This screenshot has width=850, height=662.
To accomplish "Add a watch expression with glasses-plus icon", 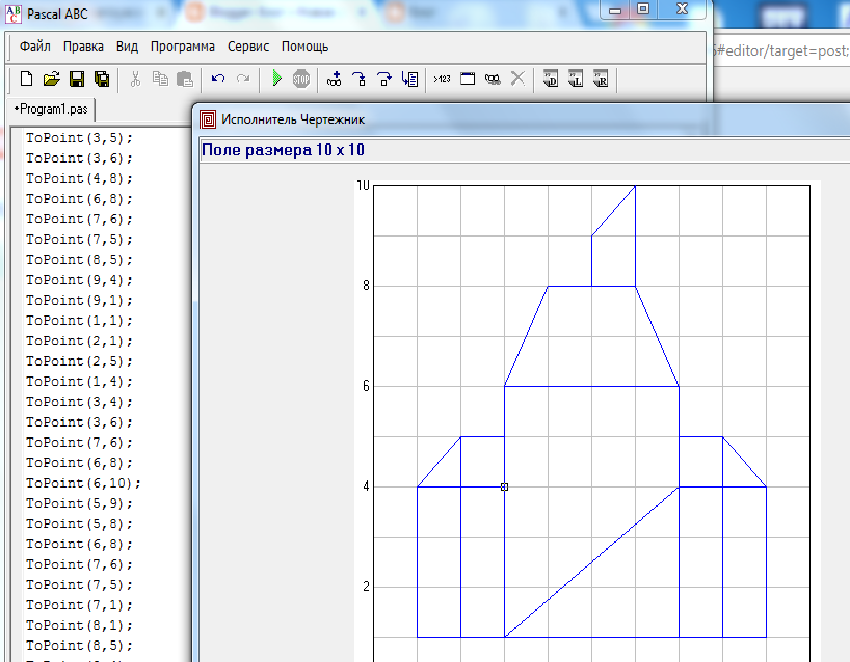I will point(334,79).
